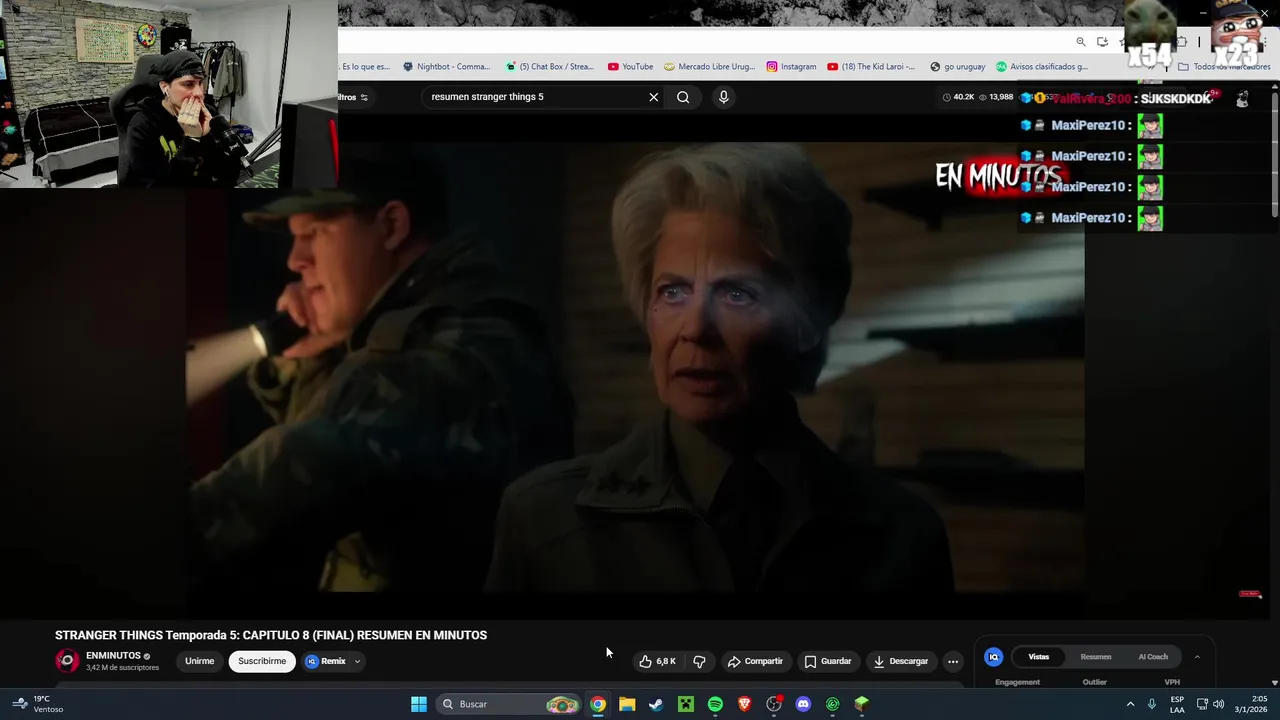Click the tray microphone icon

(x=1152, y=704)
